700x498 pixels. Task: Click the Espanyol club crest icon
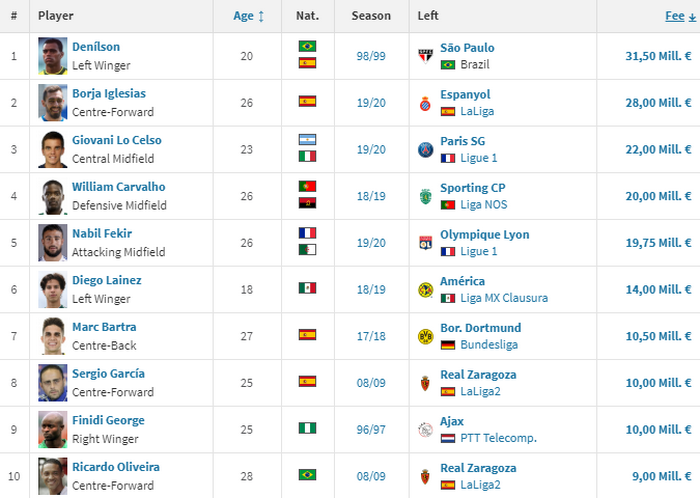(425, 103)
